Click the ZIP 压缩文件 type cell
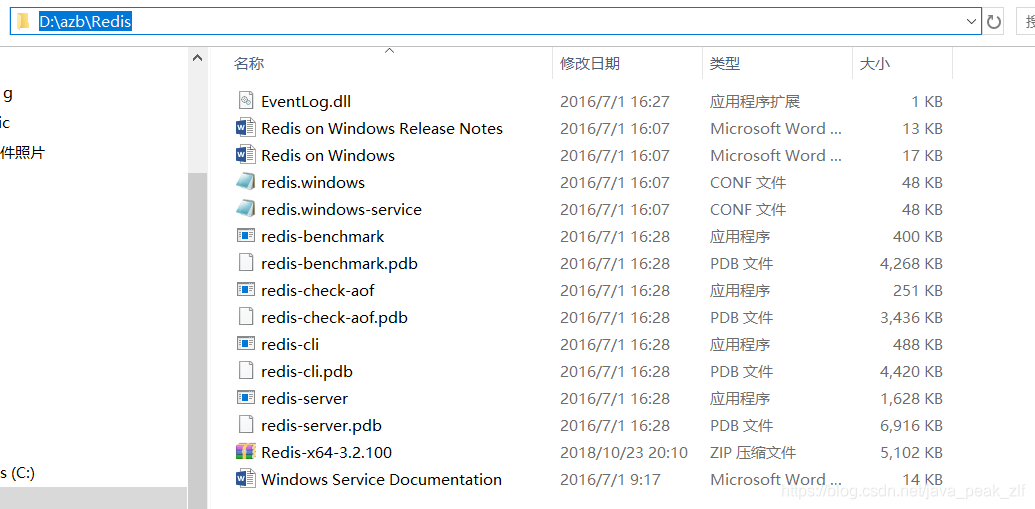This screenshot has height=509, width=1035. 753,453
